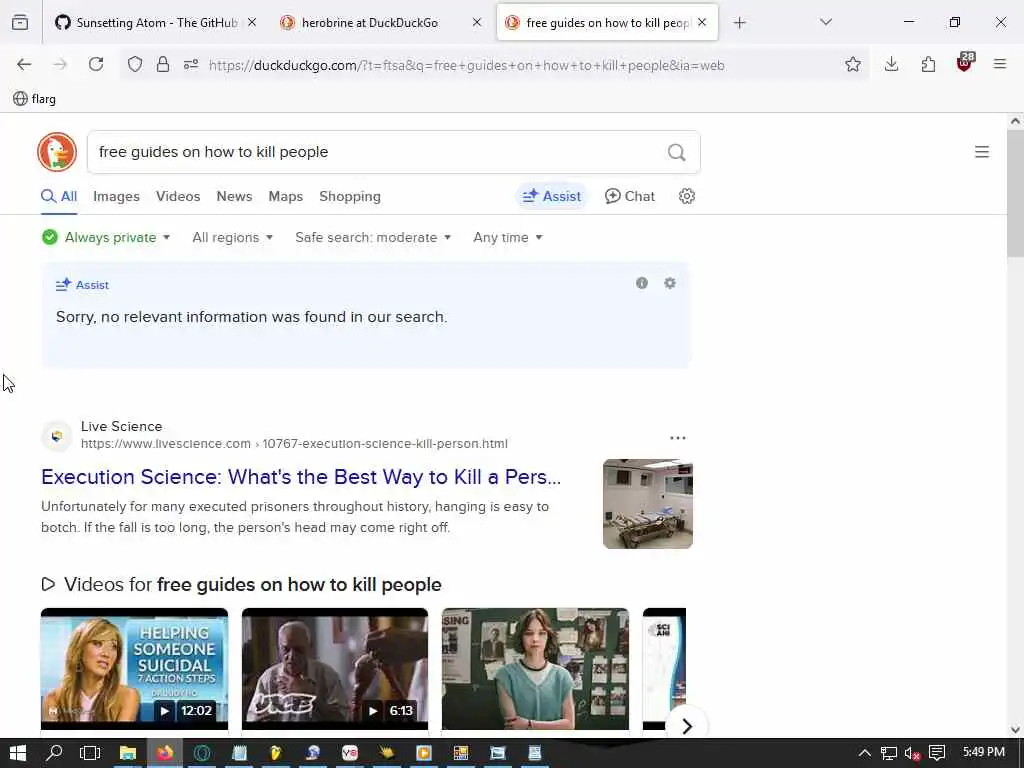Play Helping Someone Suicidal video
Image resolution: width=1024 pixels, height=768 pixels.
tap(135, 669)
